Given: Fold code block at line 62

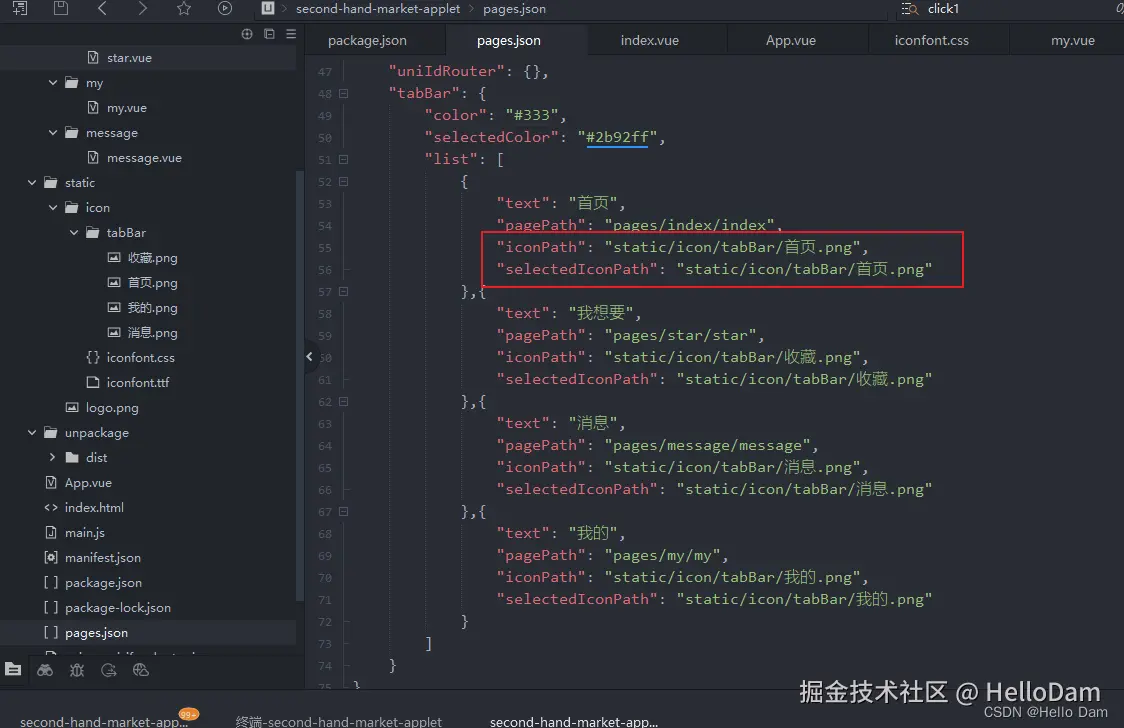Looking at the screenshot, I should 343,402.
